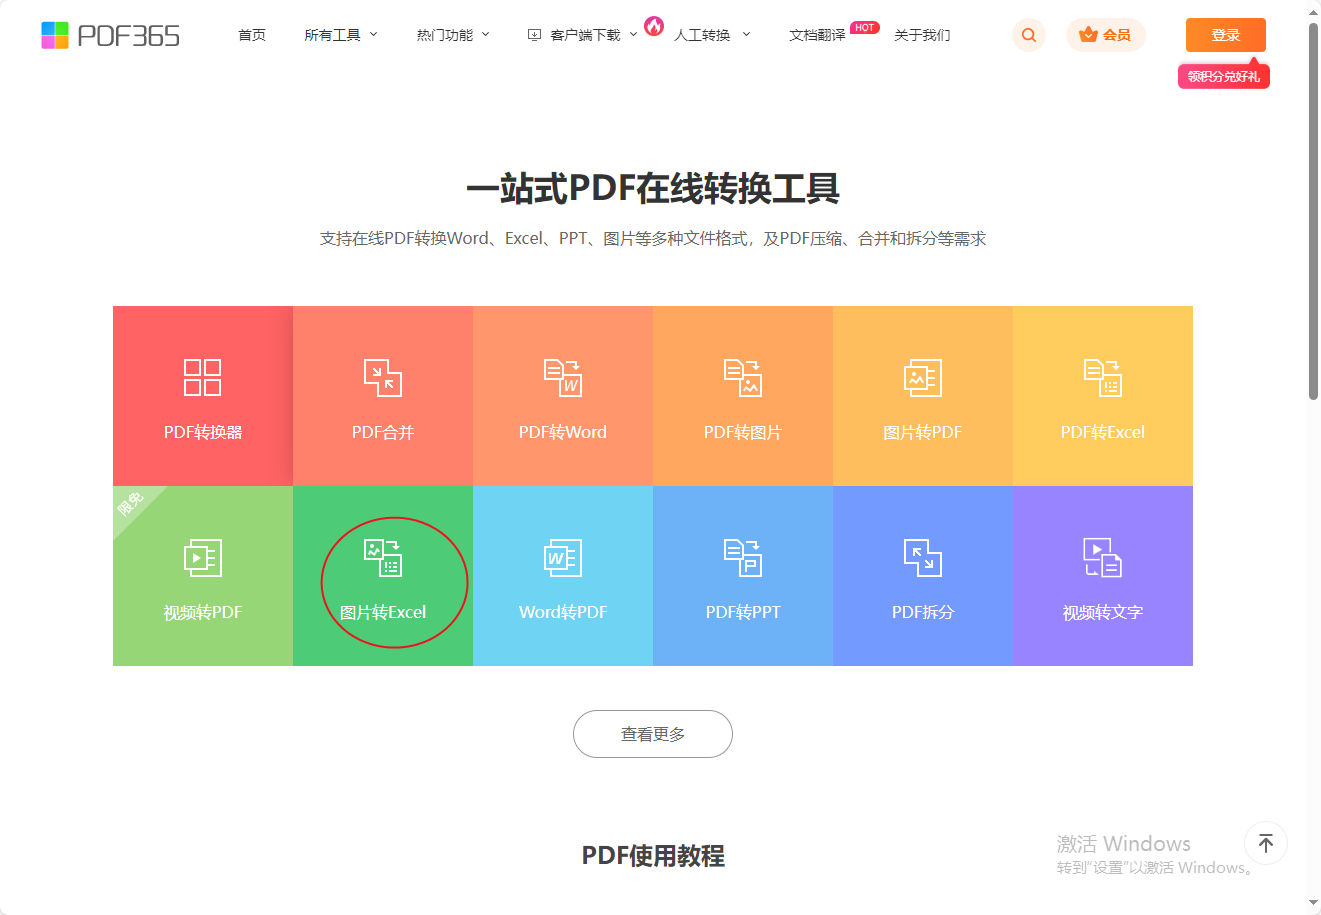Screen dimensions: 1321x915
Task: Click the crown icon in 会员
Action: pyautogui.click(x=1089, y=35)
